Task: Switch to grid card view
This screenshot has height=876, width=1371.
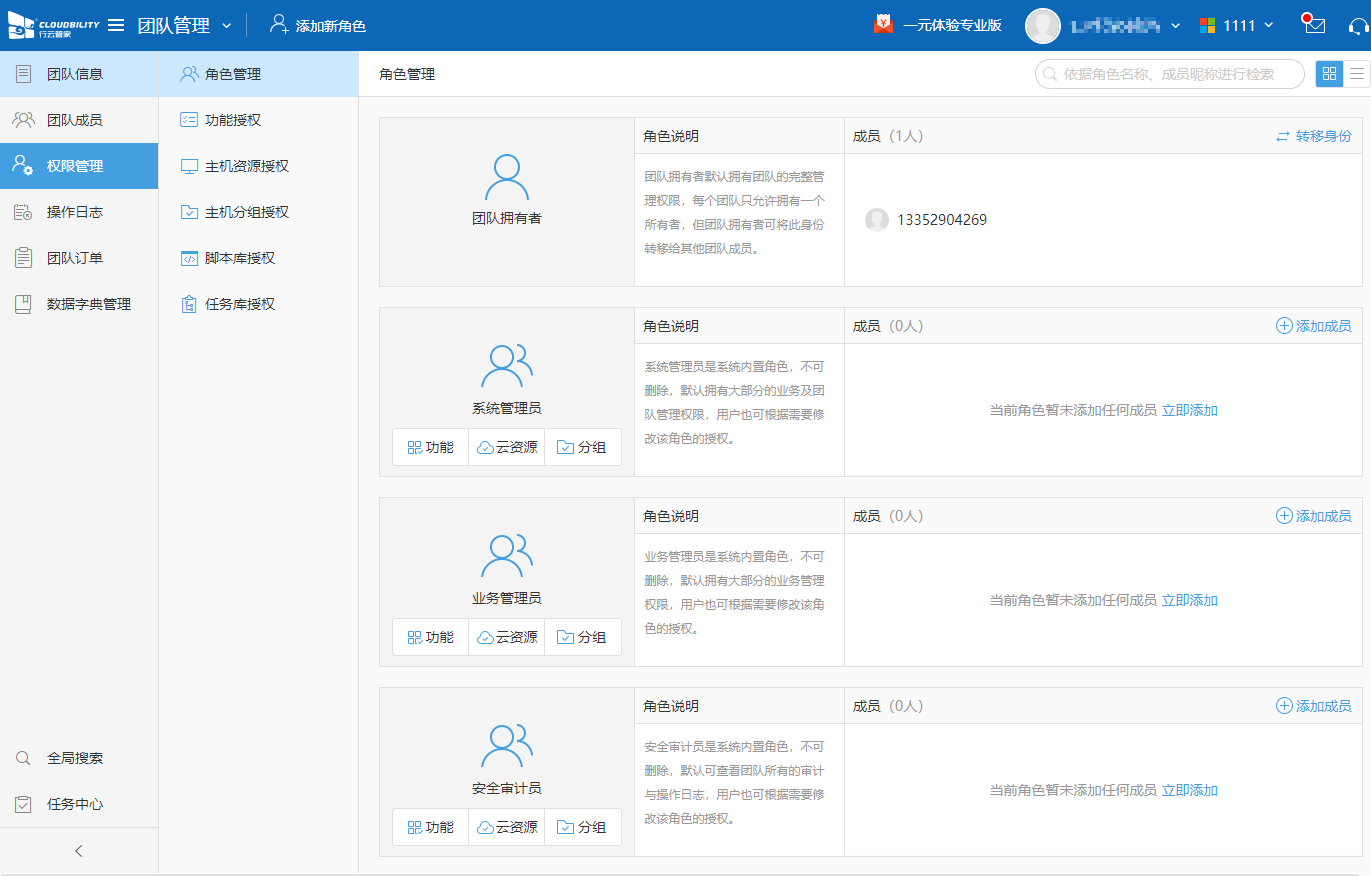Action: (x=1329, y=74)
